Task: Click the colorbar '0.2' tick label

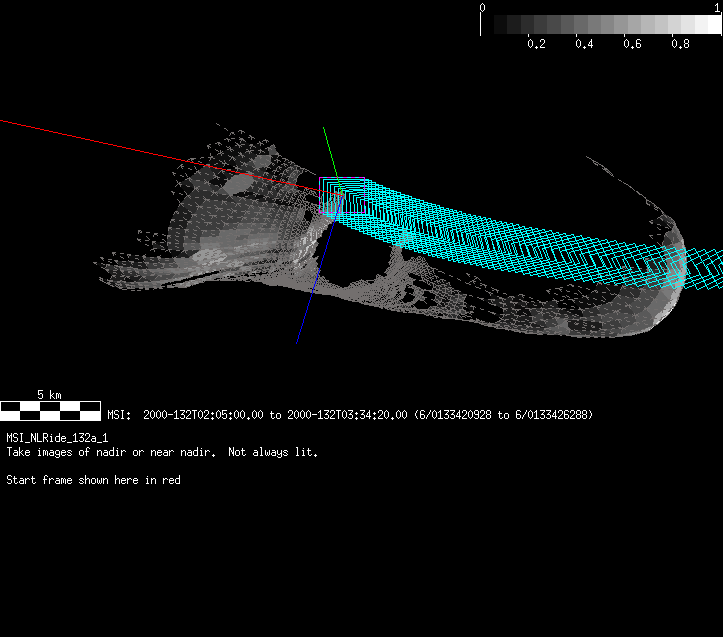Action: click(536, 44)
